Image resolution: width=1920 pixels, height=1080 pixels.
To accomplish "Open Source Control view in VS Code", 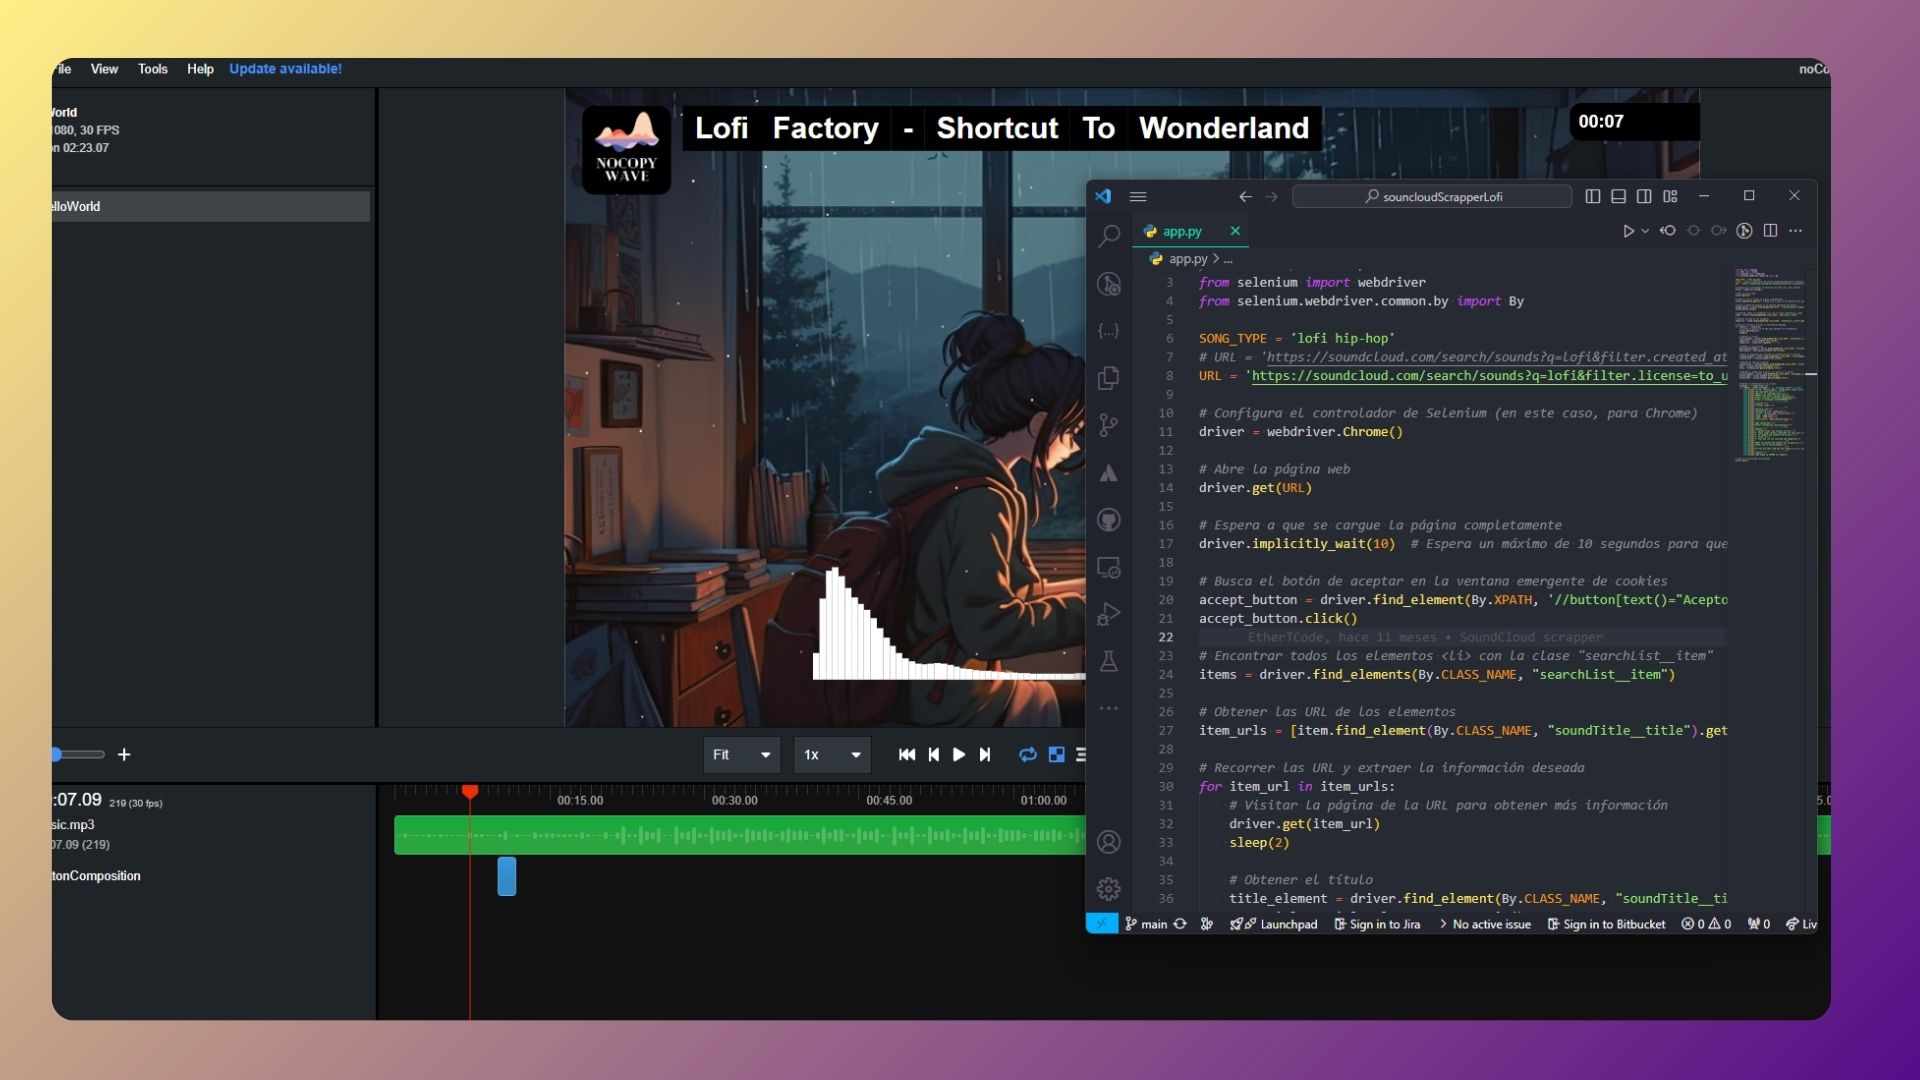I will (x=1109, y=426).
